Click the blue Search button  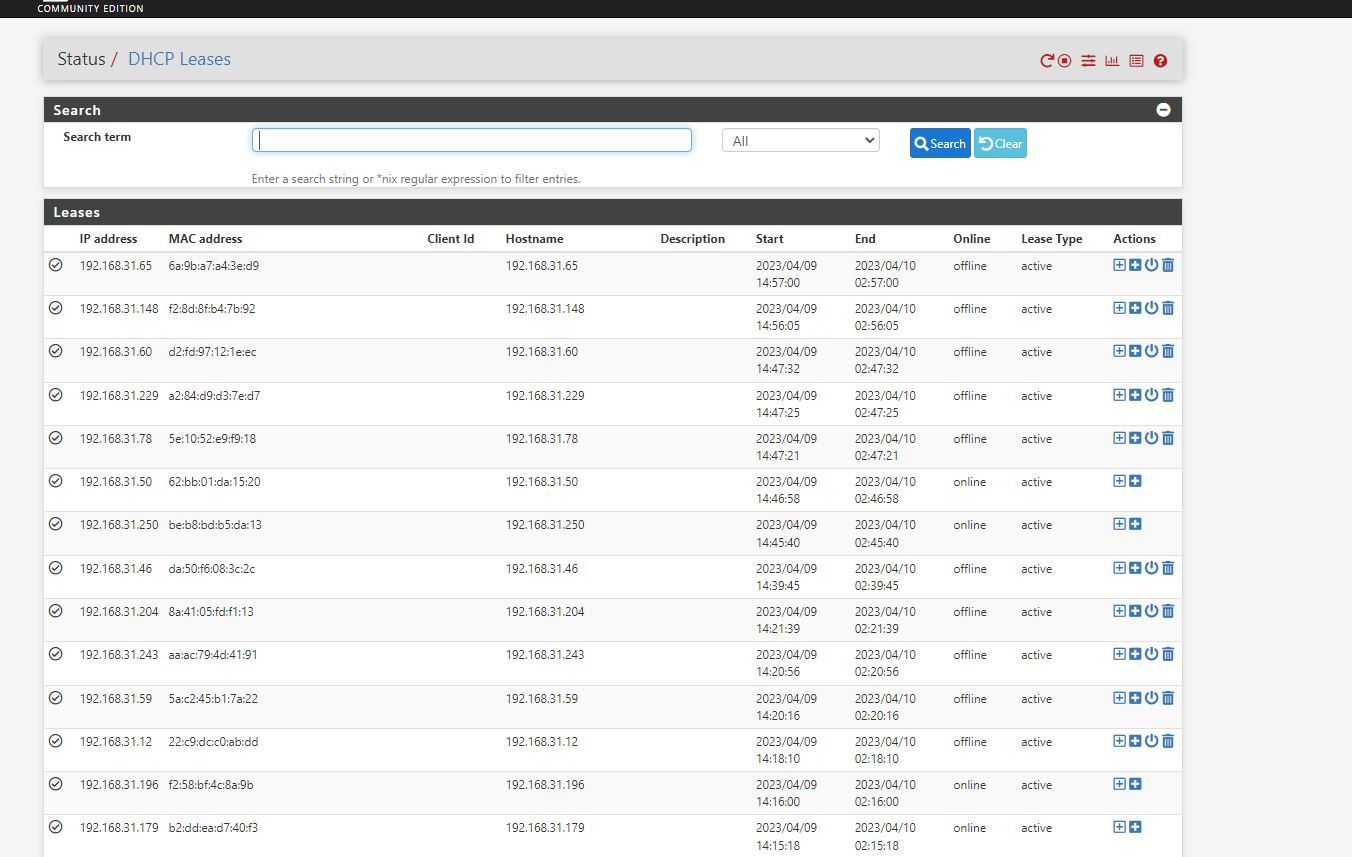(x=940, y=143)
